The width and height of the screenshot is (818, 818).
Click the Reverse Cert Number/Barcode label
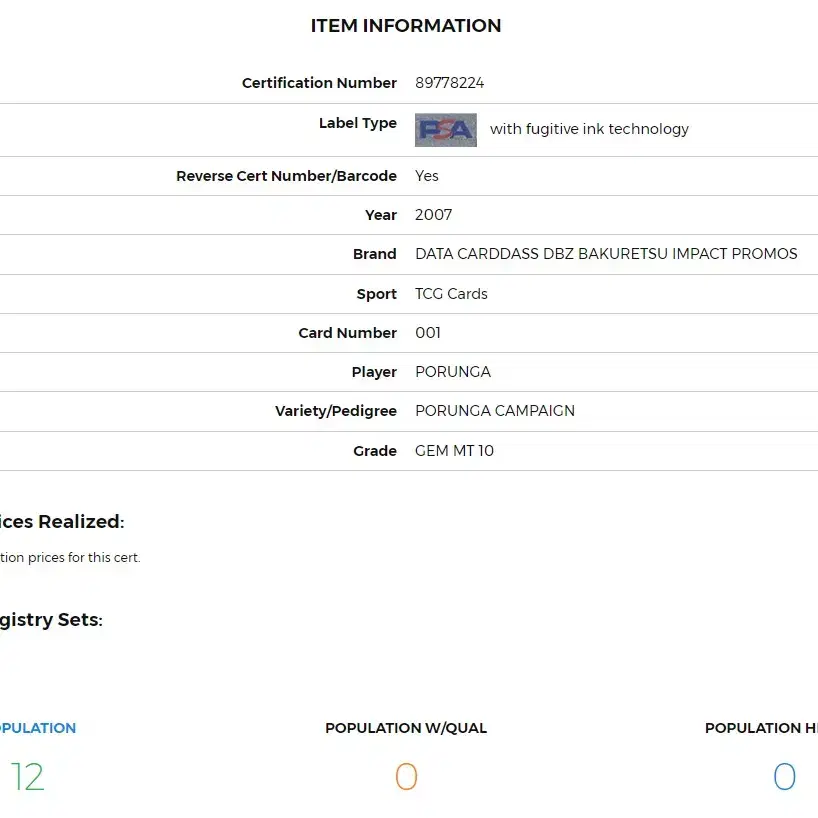pos(286,176)
